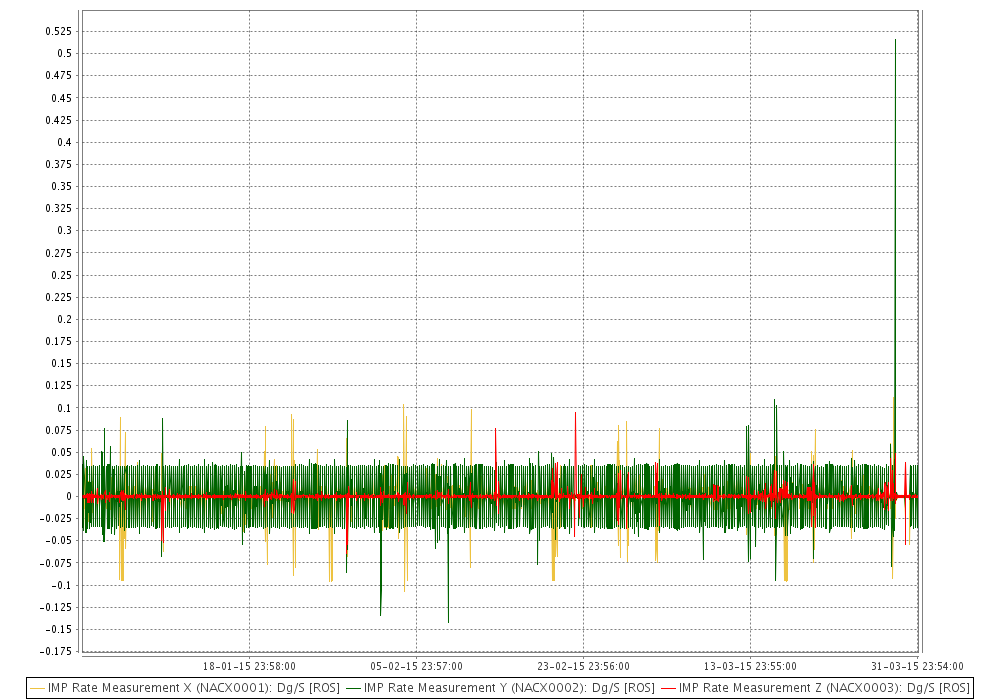Click the 0.175 y-axis label

click(59, 342)
